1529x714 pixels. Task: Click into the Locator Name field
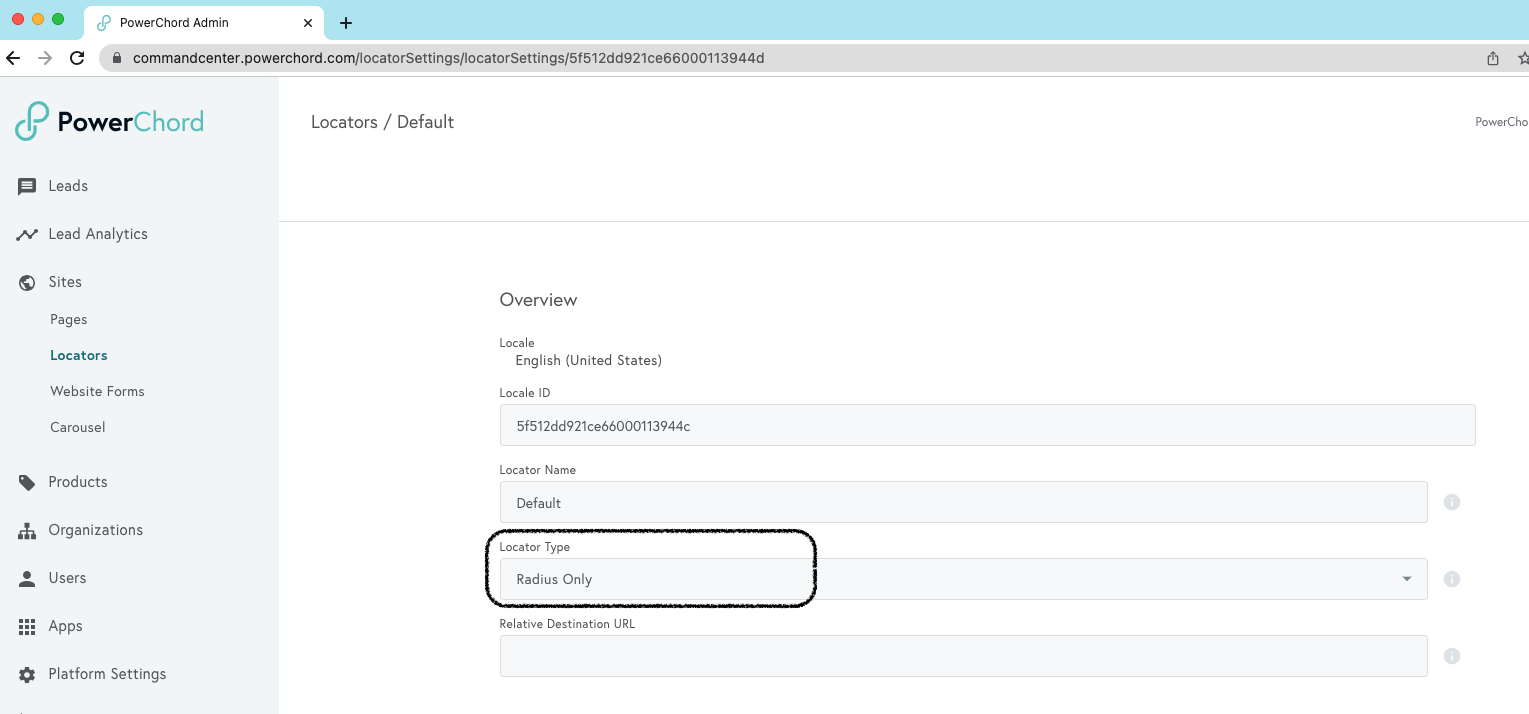pos(963,502)
